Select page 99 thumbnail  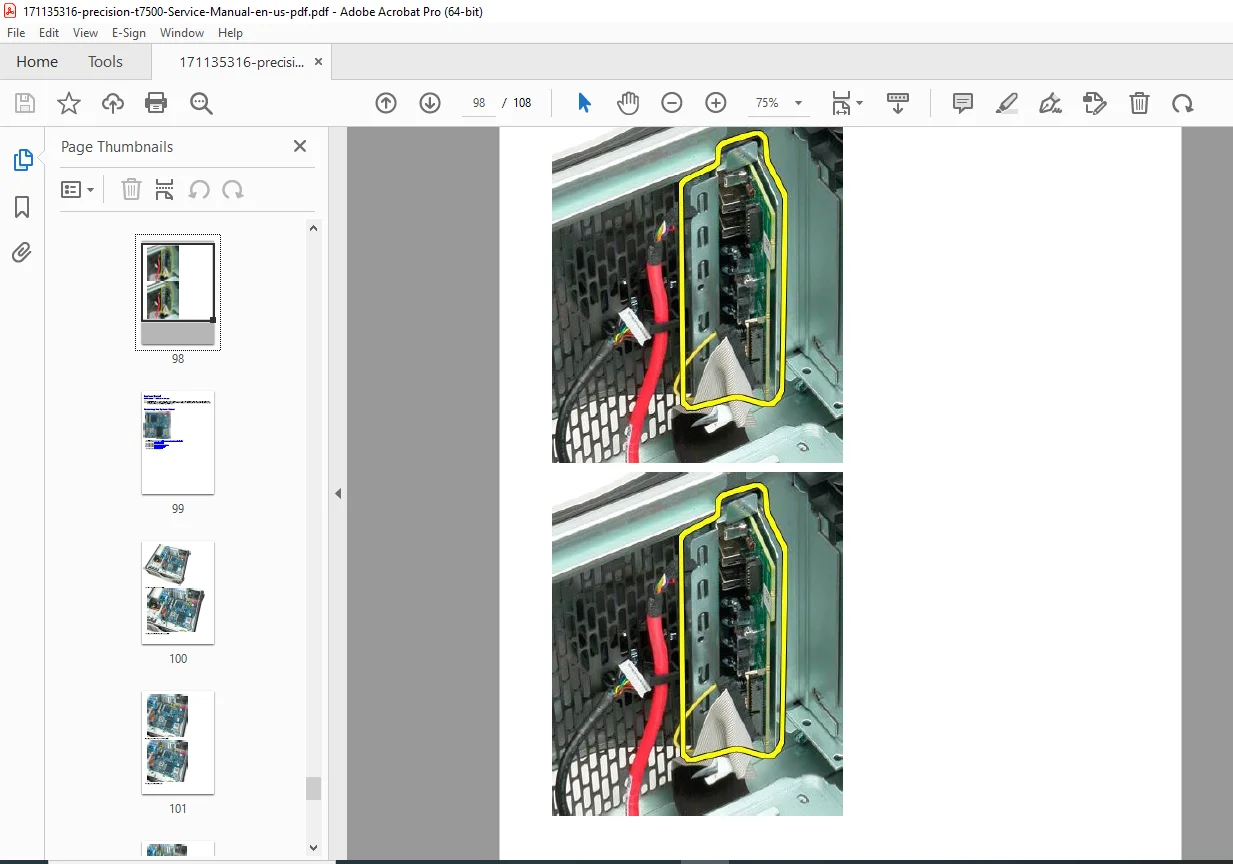[178, 442]
